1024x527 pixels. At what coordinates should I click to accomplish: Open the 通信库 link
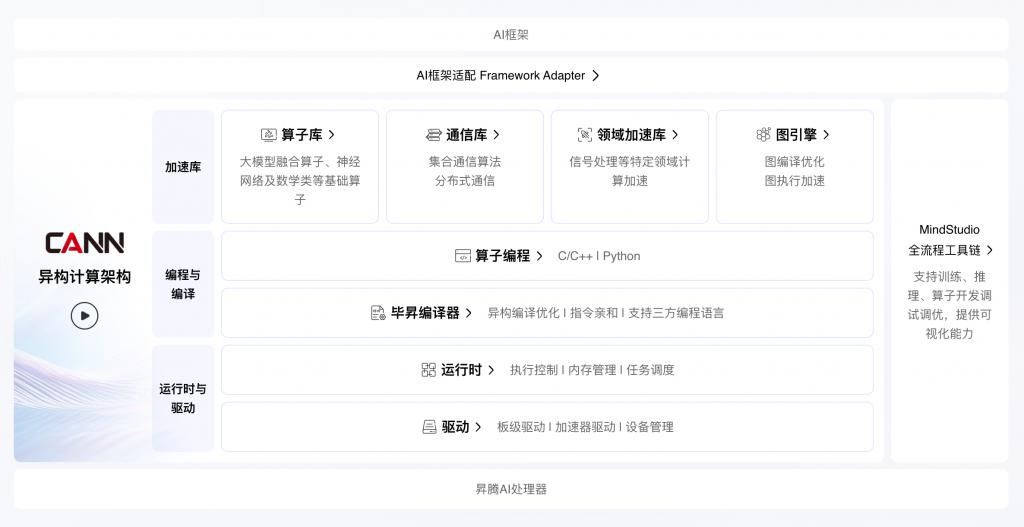click(x=466, y=135)
